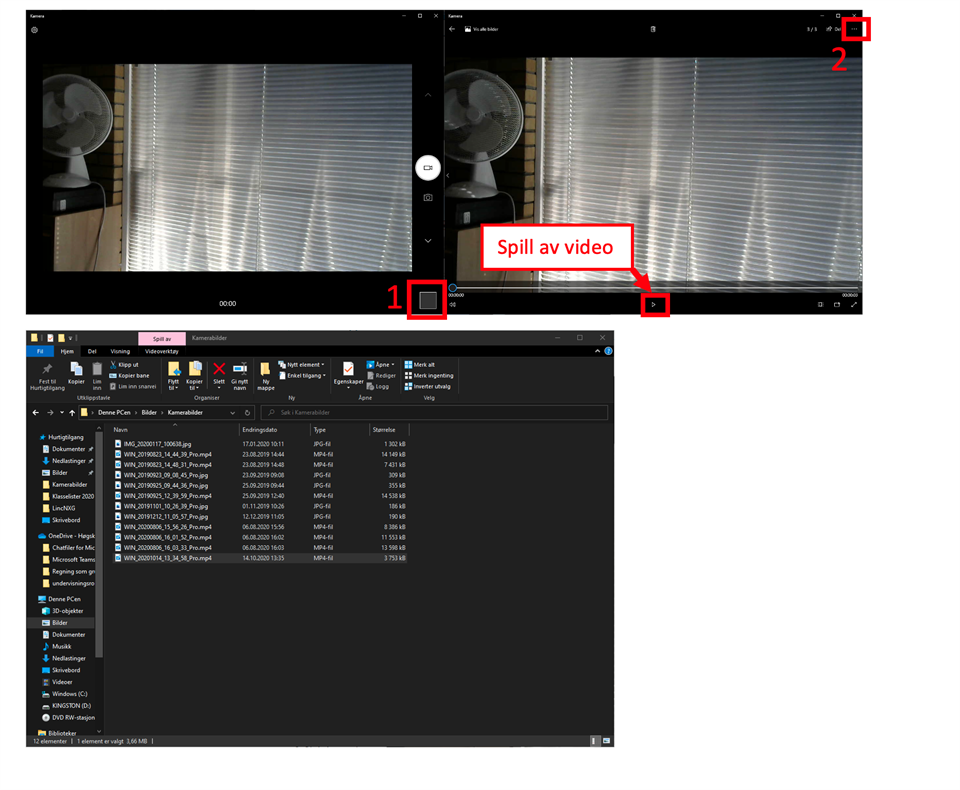Switch to the Visning ribbon tab
Viewport: 960px width, 790px height.
click(x=120, y=351)
